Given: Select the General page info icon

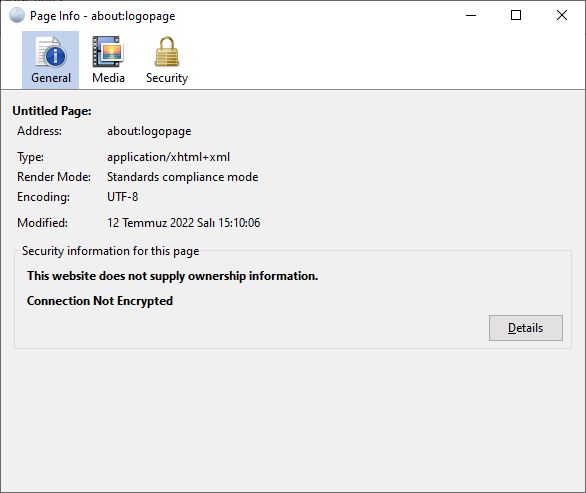Looking at the screenshot, I should pos(51,52).
